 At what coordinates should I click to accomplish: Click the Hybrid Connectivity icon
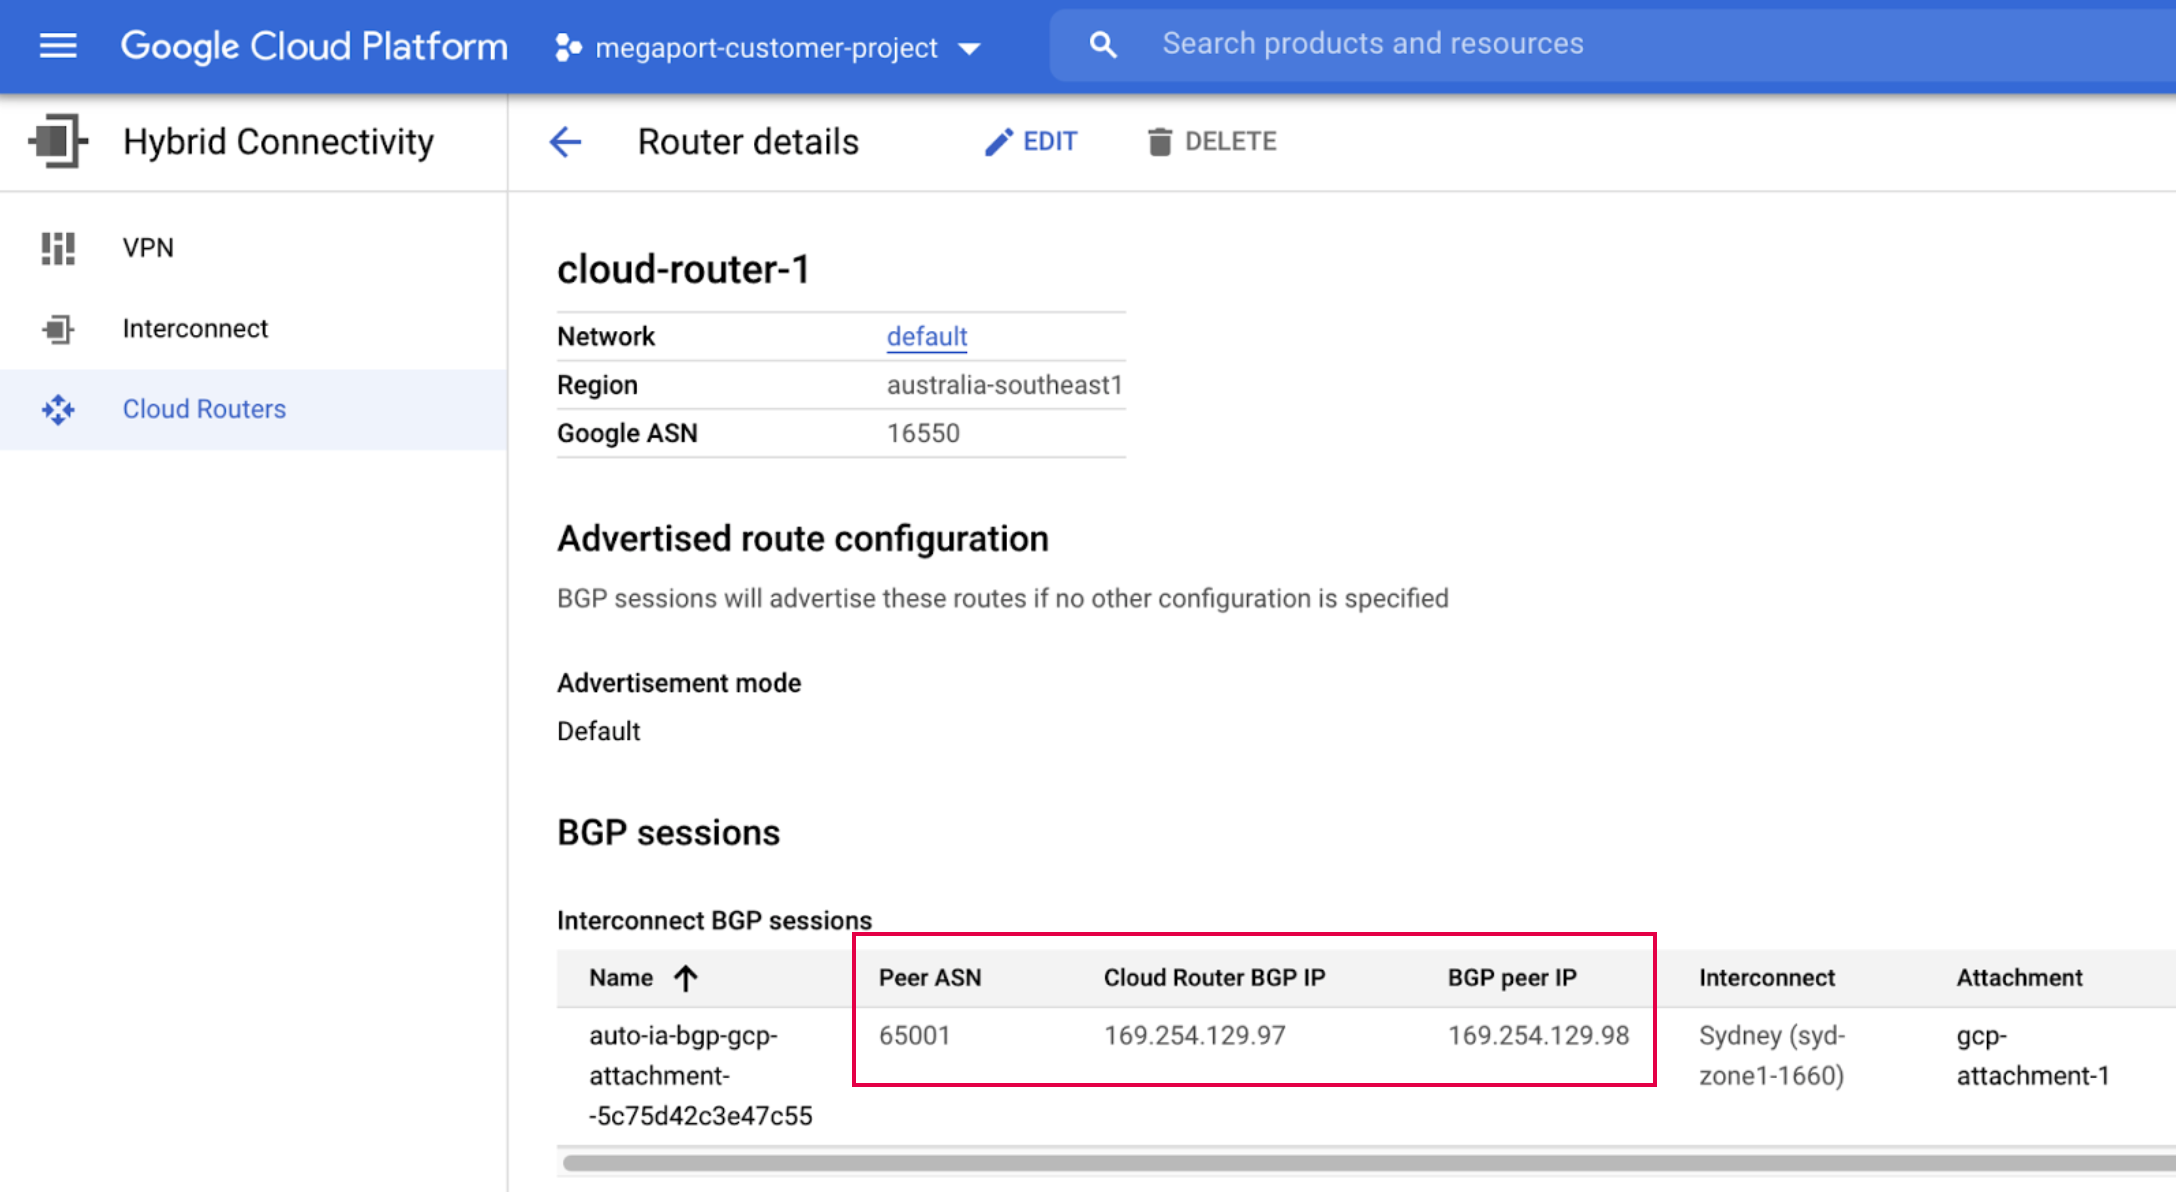tap(57, 141)
